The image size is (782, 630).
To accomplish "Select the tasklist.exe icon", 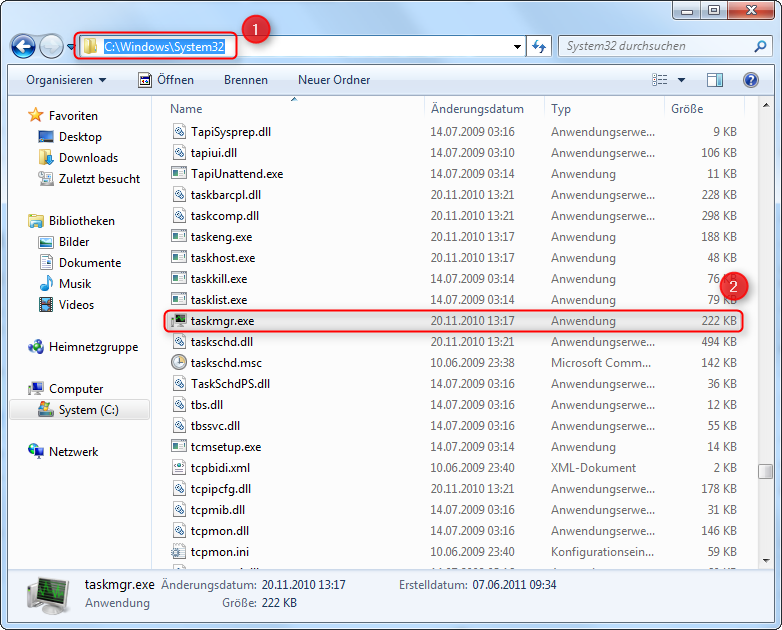I will click(x=179, y=299).
